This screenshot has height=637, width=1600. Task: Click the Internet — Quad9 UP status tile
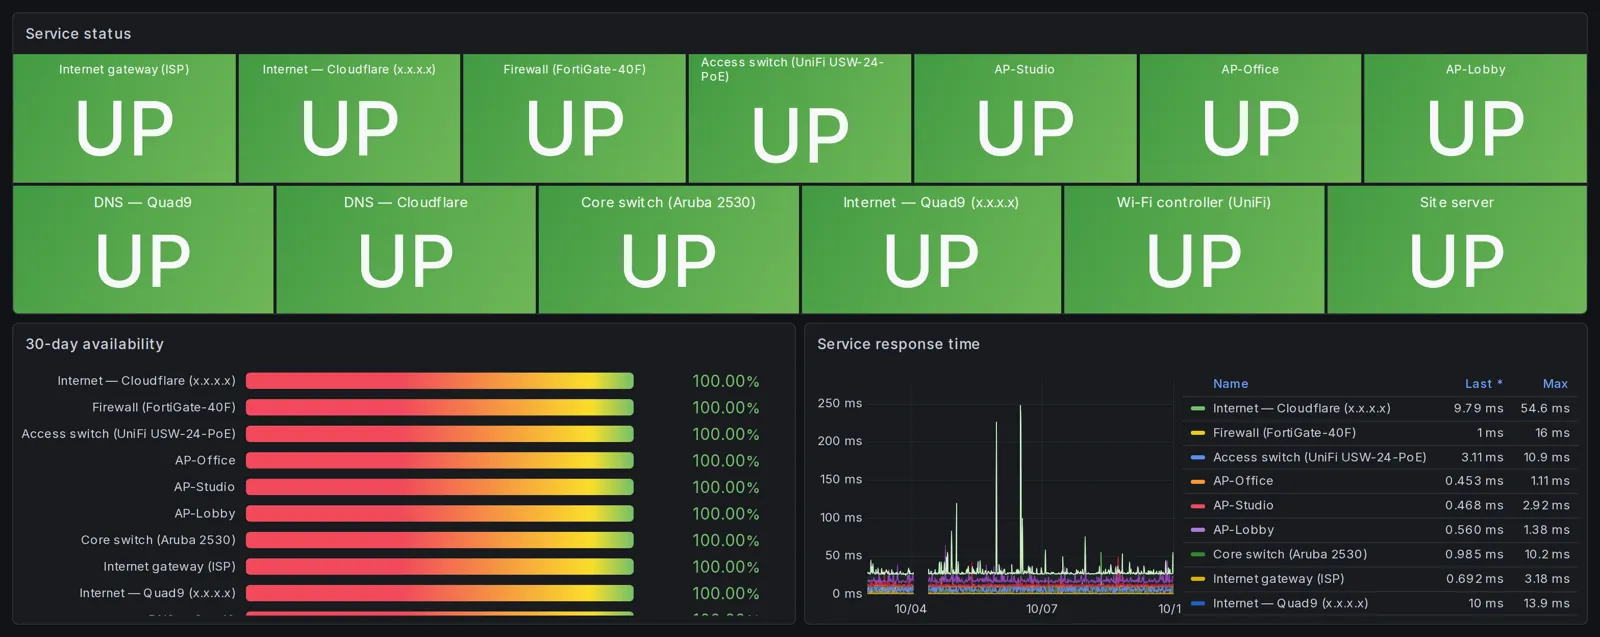coord(931,249)
